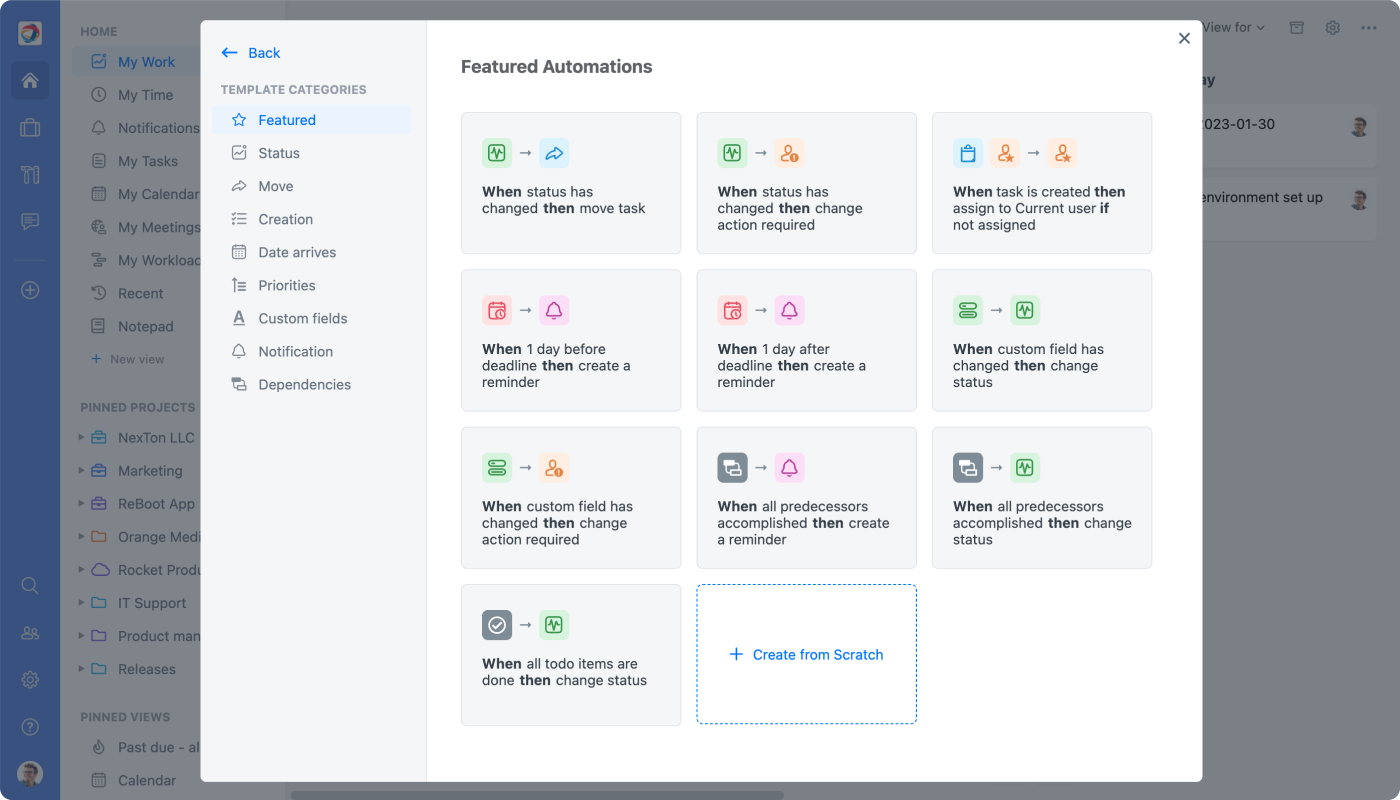Click the plus circle add icon
Image resolution: width=1400 pixels, height=800 pixels.
point(30,290)
